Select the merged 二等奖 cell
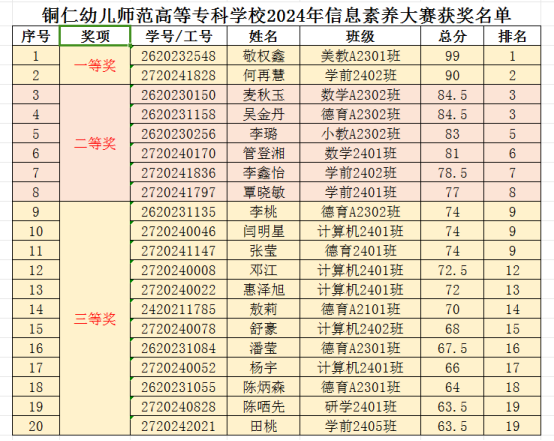 coord(95,143)
